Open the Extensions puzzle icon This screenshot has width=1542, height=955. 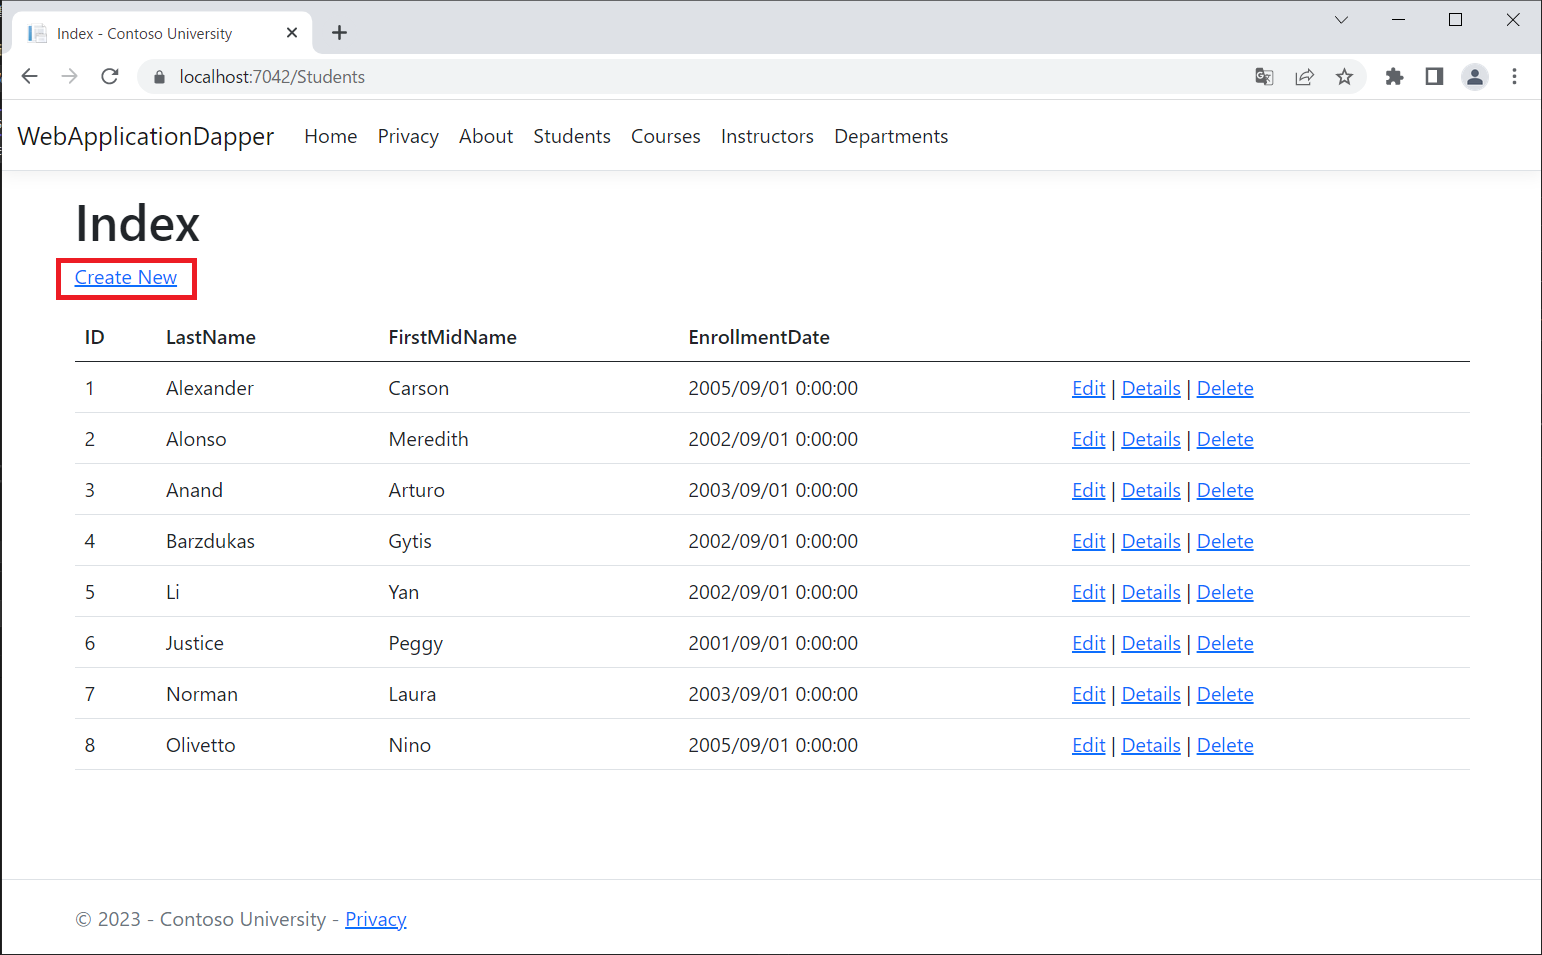(1394, 77)
